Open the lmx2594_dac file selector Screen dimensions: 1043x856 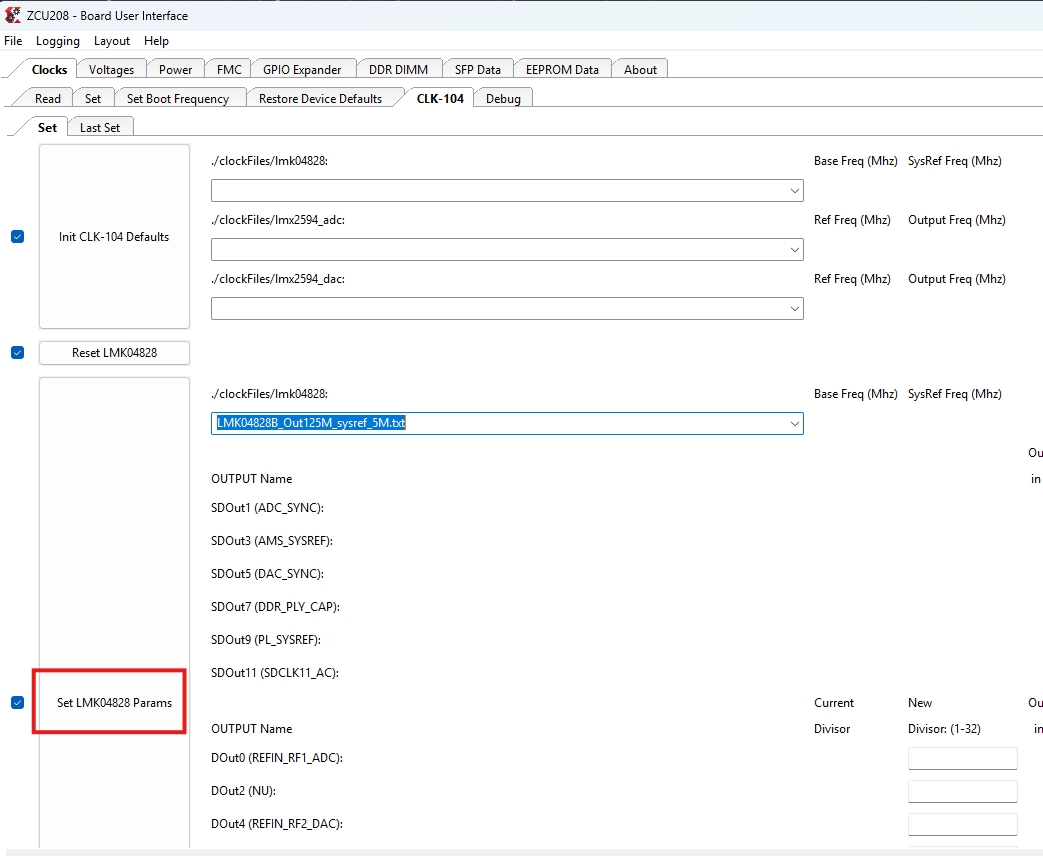(x=793, y=308)
